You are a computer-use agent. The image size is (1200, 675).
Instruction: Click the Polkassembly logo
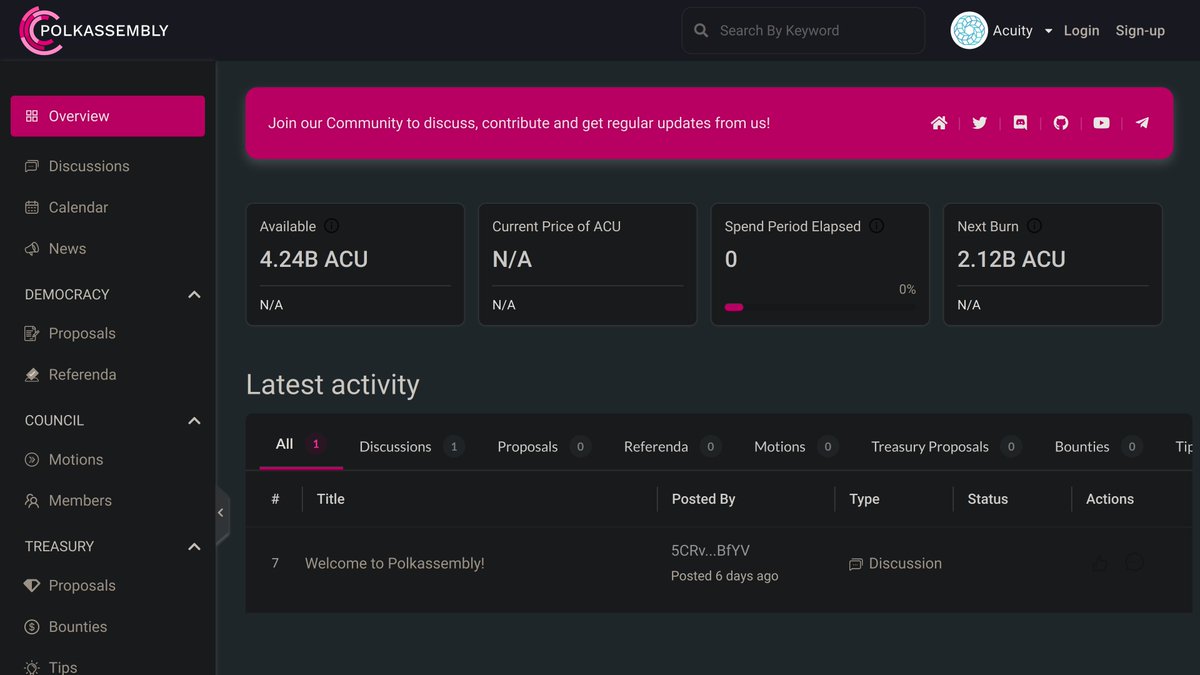94,30
